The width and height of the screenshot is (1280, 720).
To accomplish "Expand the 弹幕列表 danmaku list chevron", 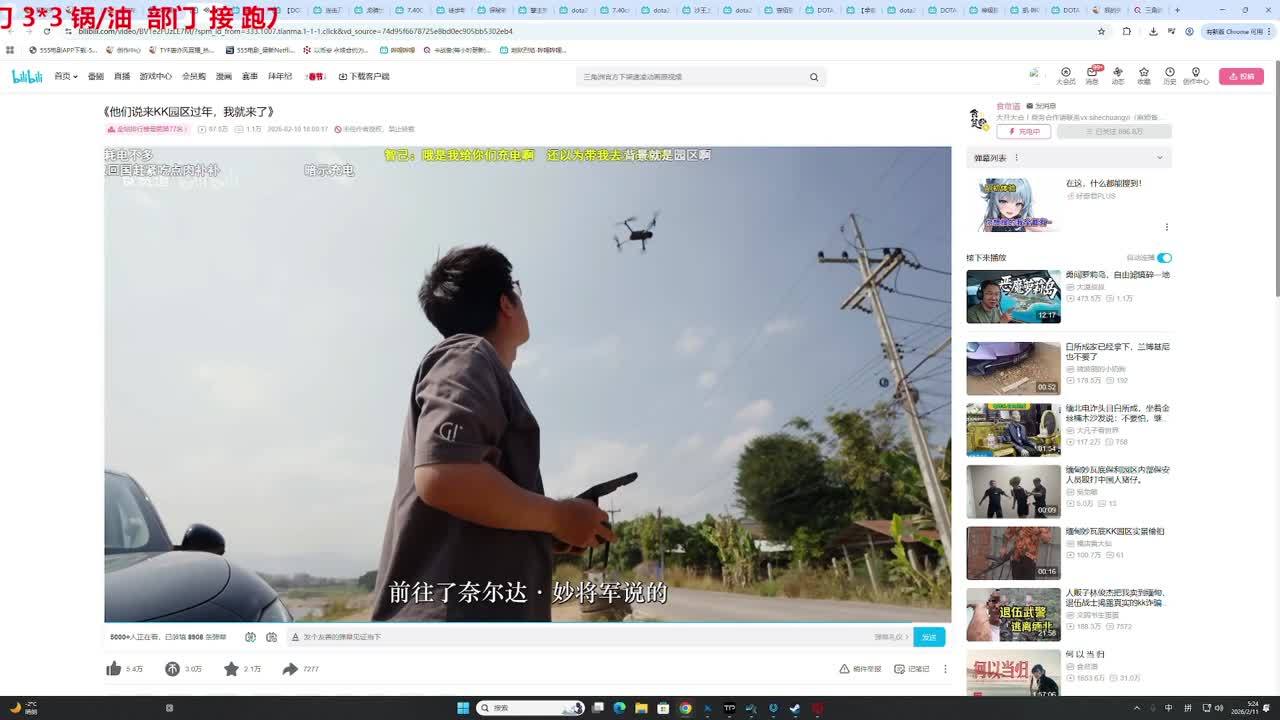I will click(x=1160, y=158).
